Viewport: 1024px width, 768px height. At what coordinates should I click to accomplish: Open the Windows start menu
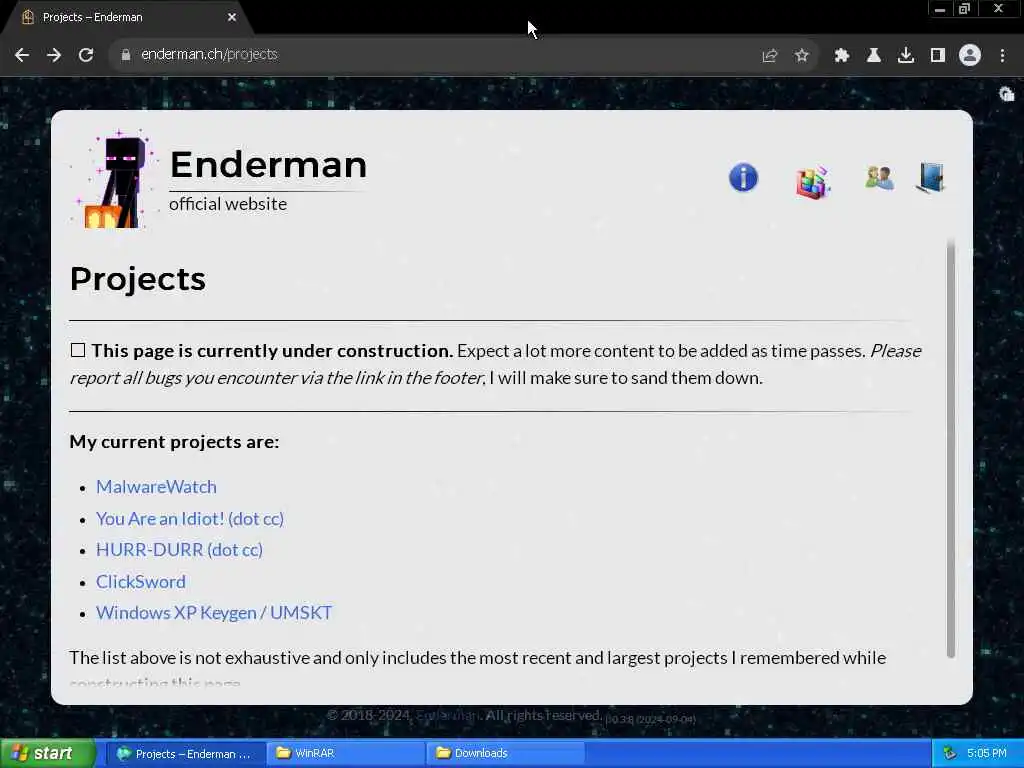47,754
